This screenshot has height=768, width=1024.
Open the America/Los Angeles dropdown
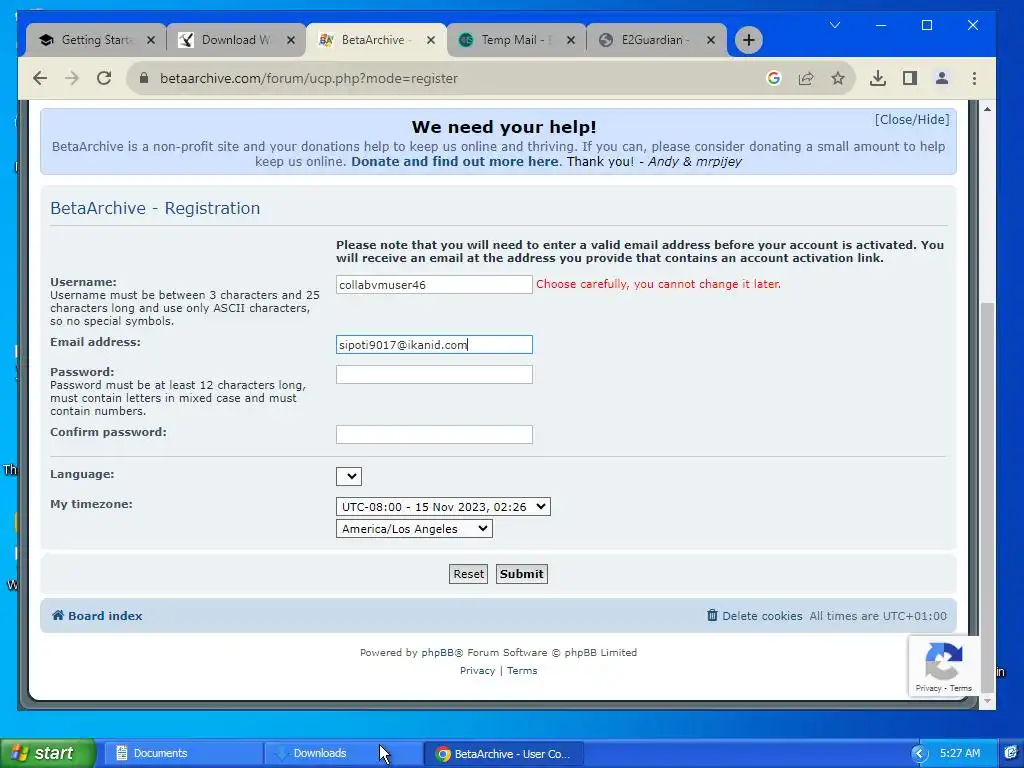point(414,529)
